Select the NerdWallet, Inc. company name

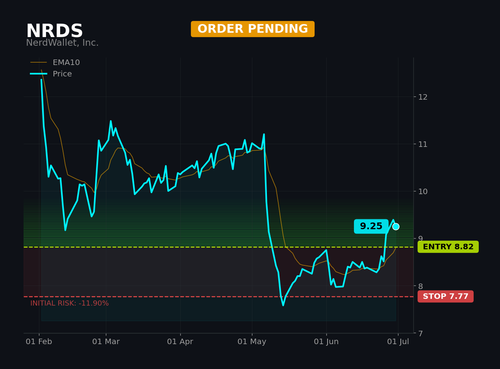click(x=62, y=43)
